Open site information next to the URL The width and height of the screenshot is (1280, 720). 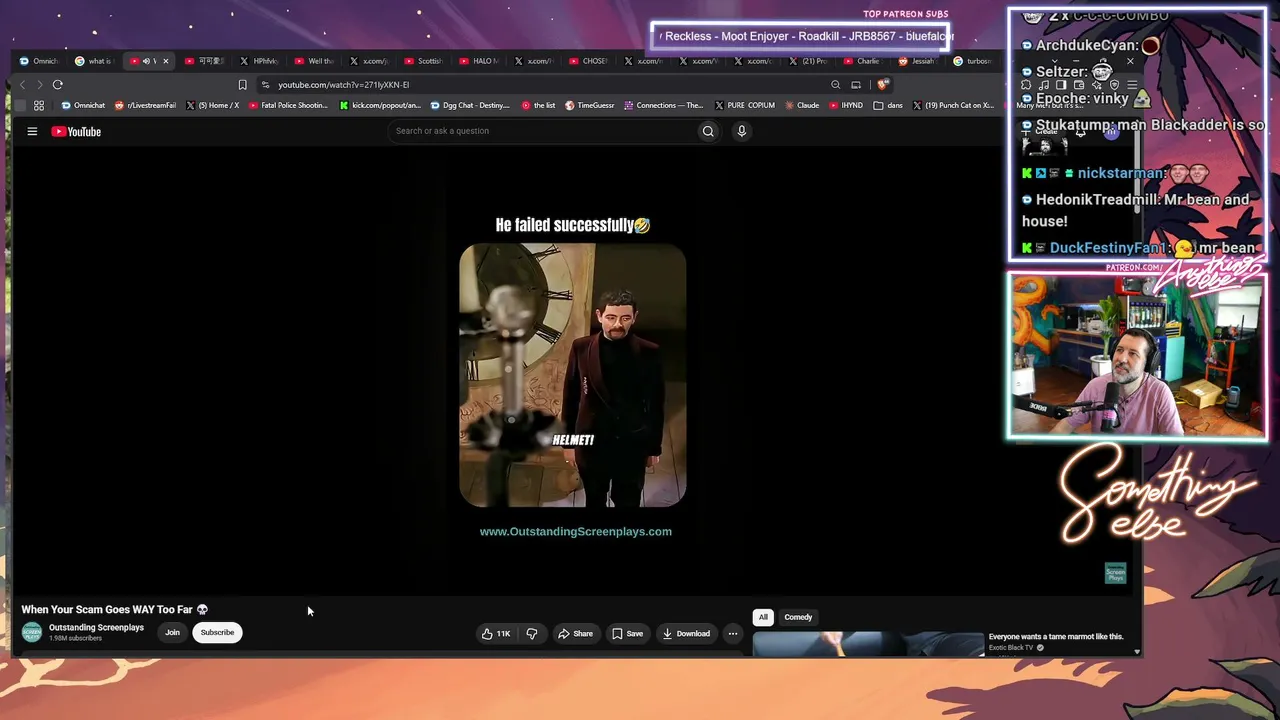[265, 85]
